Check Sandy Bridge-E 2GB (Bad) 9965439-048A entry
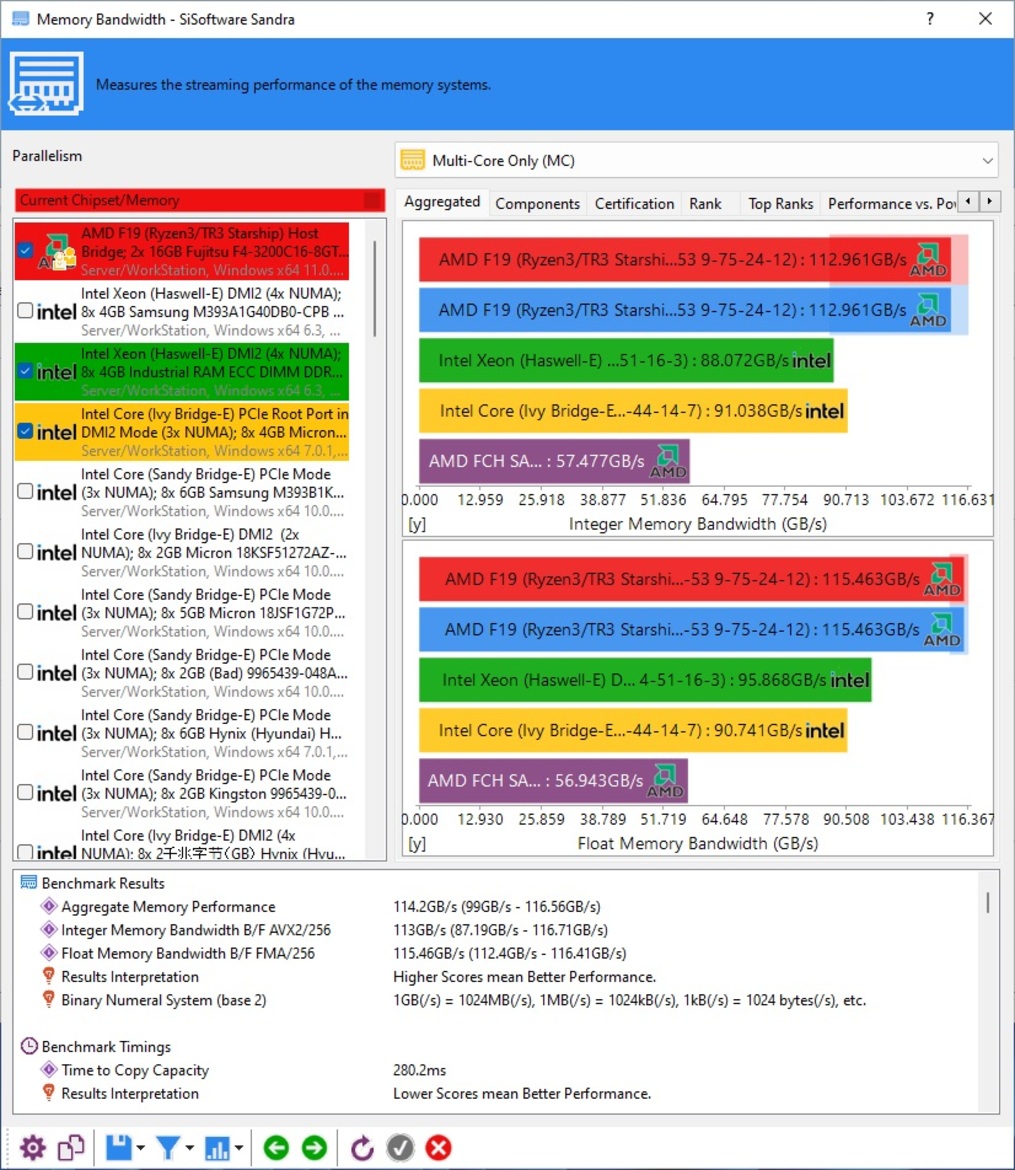Image resolution: width=1015 pixels, height=1170 pixels. (x=25, y=672)
